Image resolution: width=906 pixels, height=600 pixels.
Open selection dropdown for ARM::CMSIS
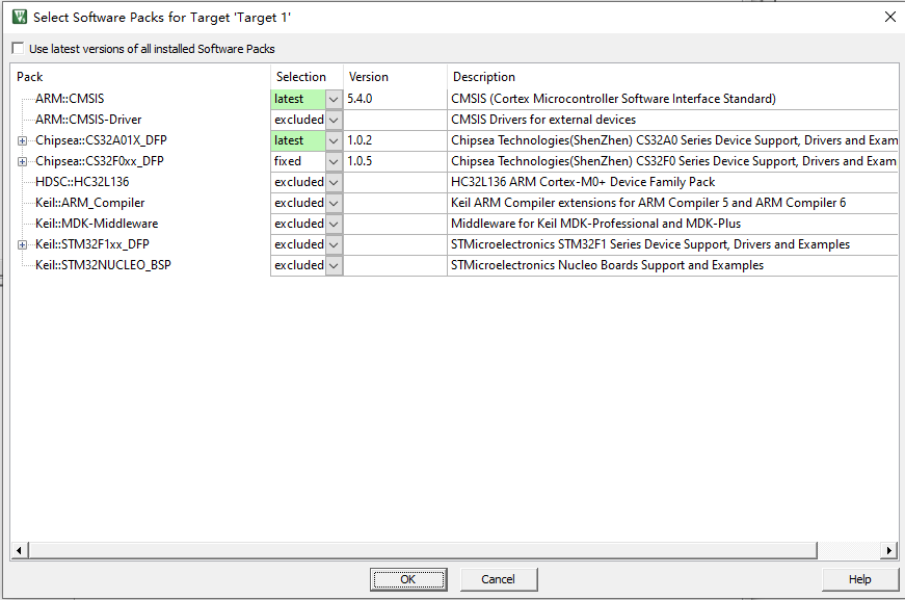tap(333, 99)
